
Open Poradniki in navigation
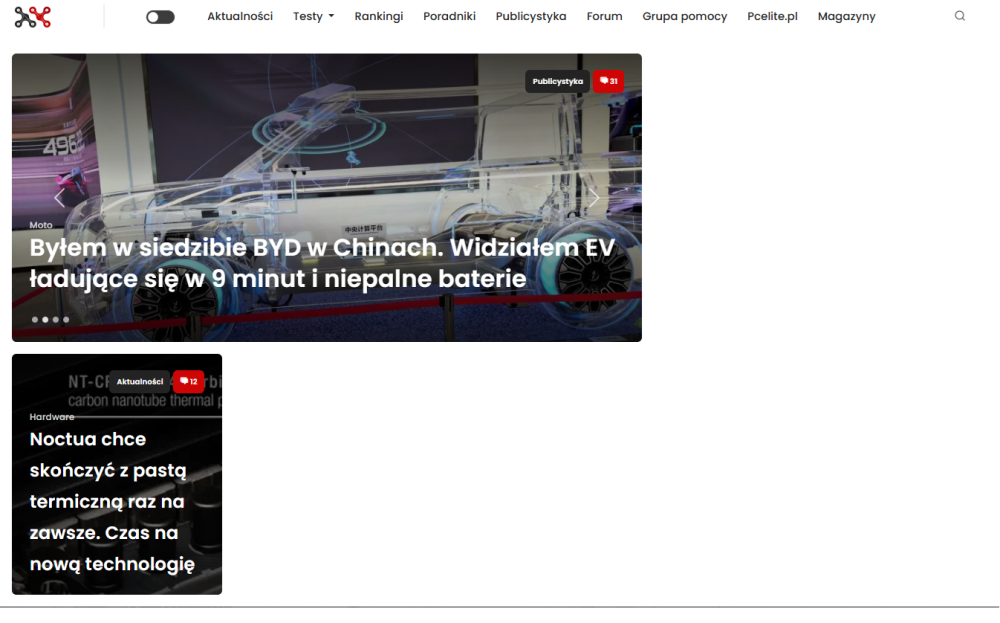coord(449,17)
